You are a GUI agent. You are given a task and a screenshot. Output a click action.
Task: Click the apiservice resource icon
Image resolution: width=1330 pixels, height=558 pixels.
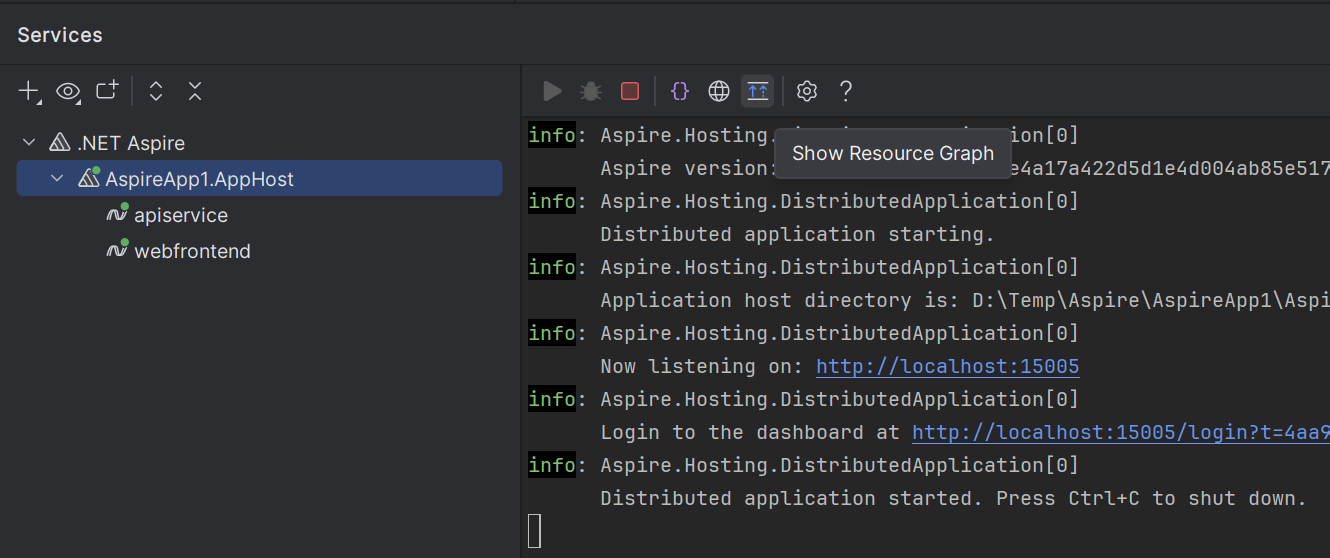[117, 214]
